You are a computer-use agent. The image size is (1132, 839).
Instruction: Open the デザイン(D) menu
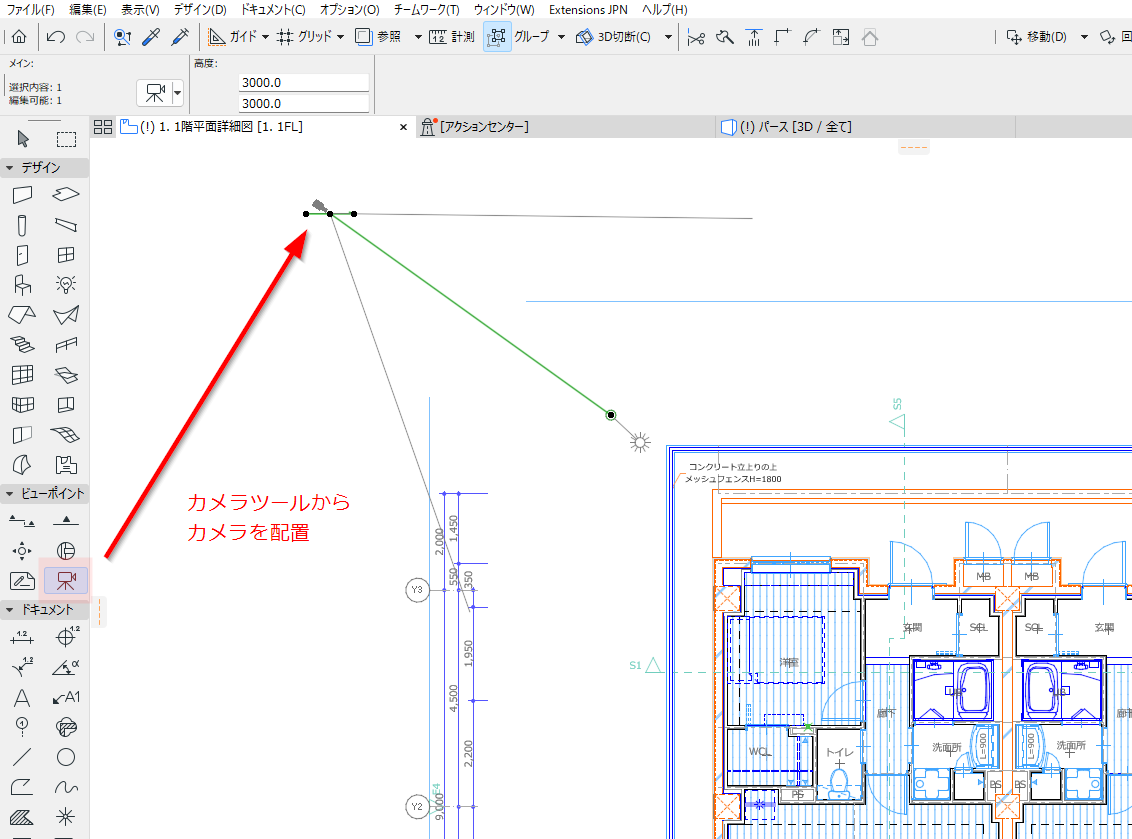(x=200, y=9)
